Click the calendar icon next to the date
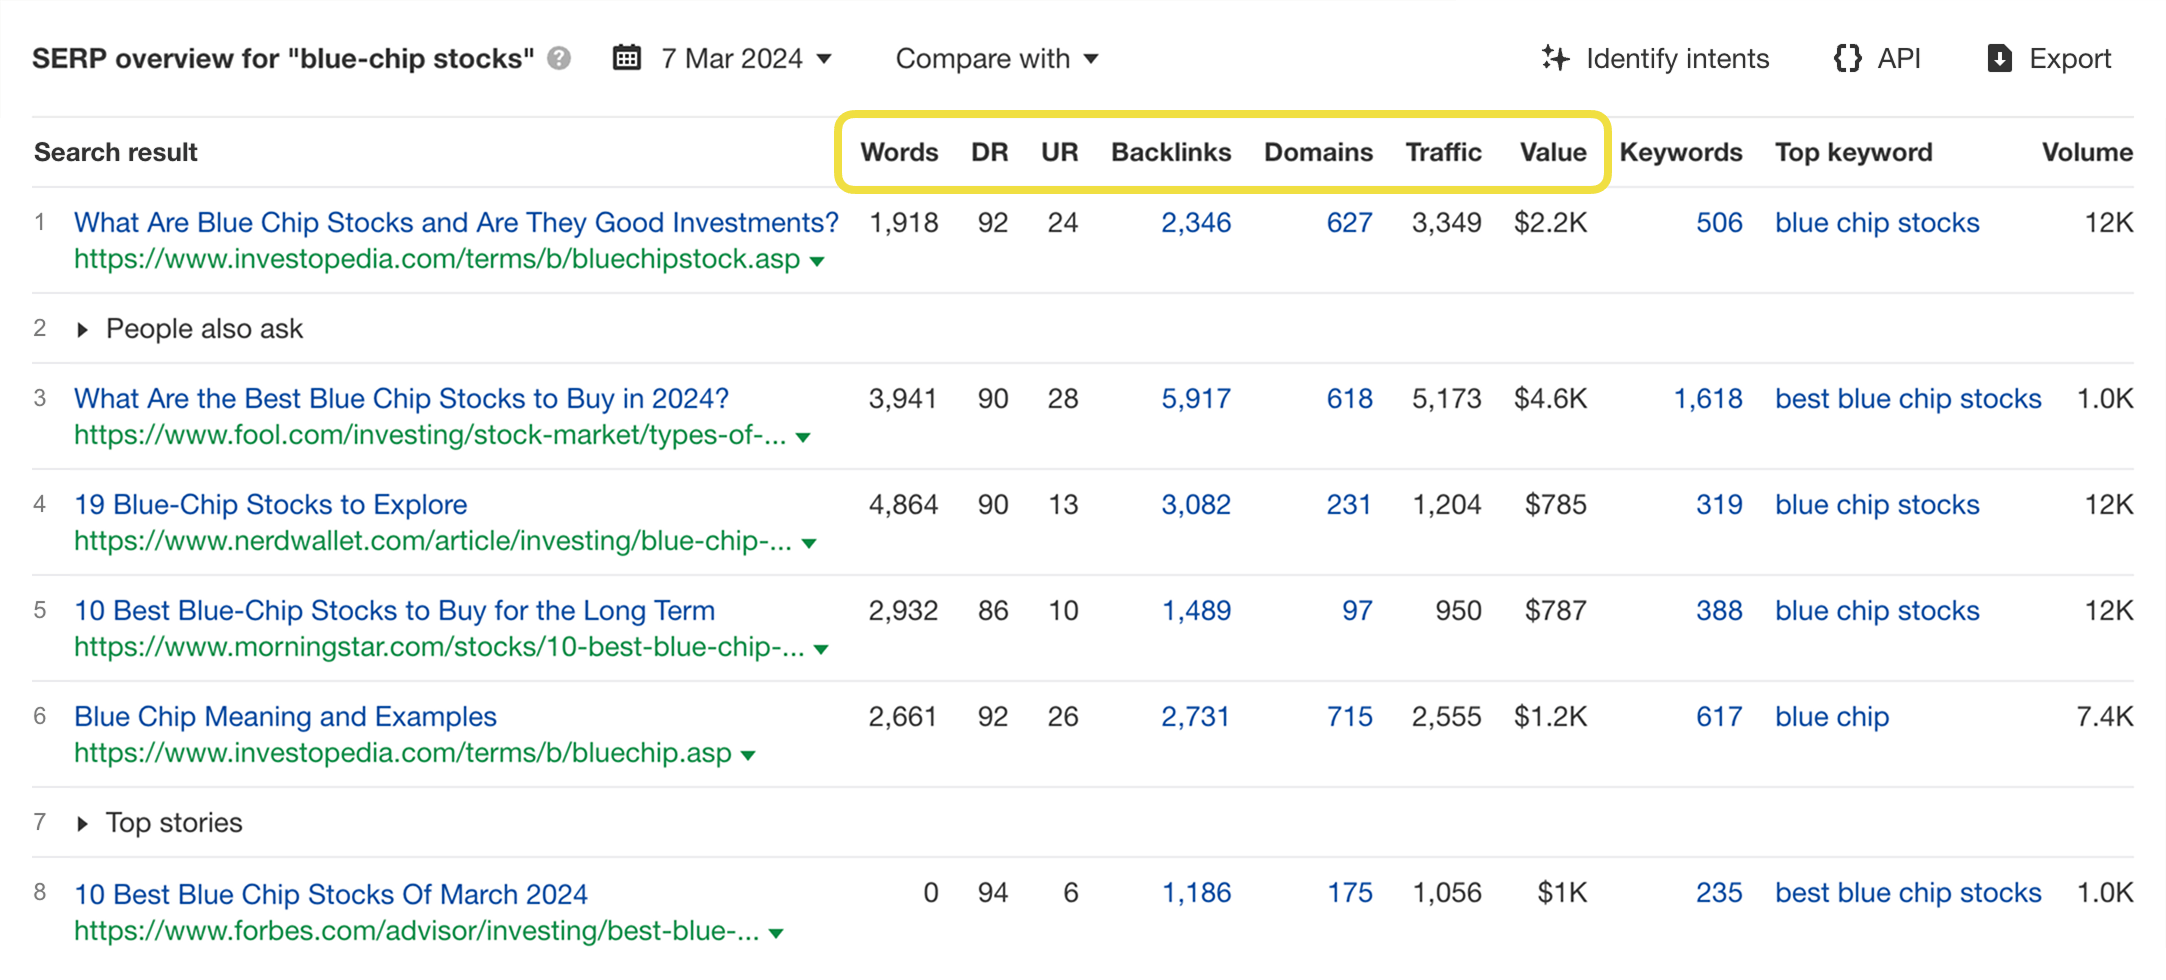Image resolution: width=2166 pixels, height=980 pixels. tap(625, 58)
